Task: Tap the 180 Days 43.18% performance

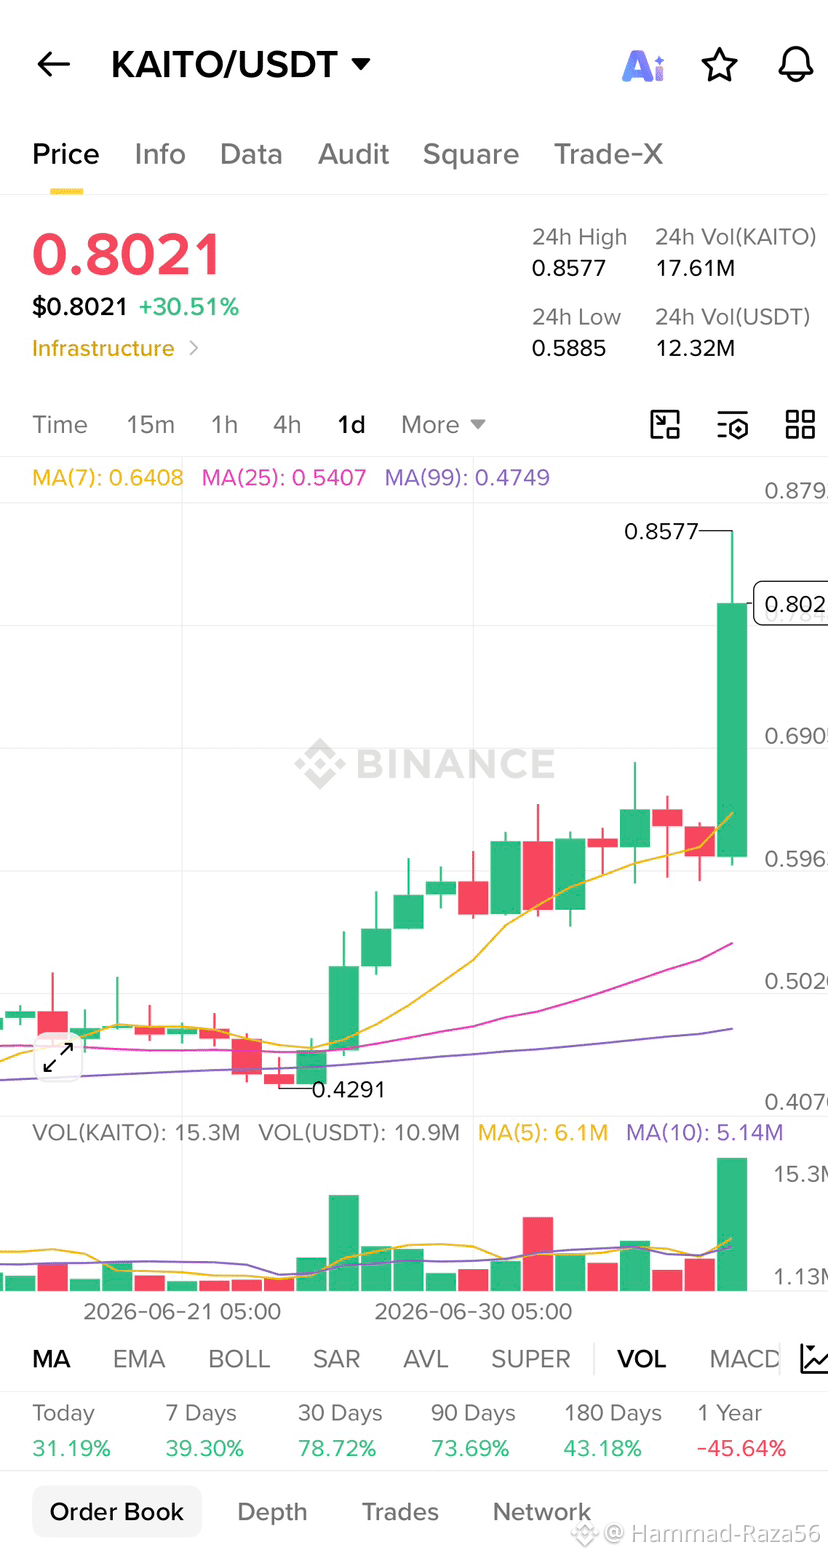Action: pos(613,1431)
